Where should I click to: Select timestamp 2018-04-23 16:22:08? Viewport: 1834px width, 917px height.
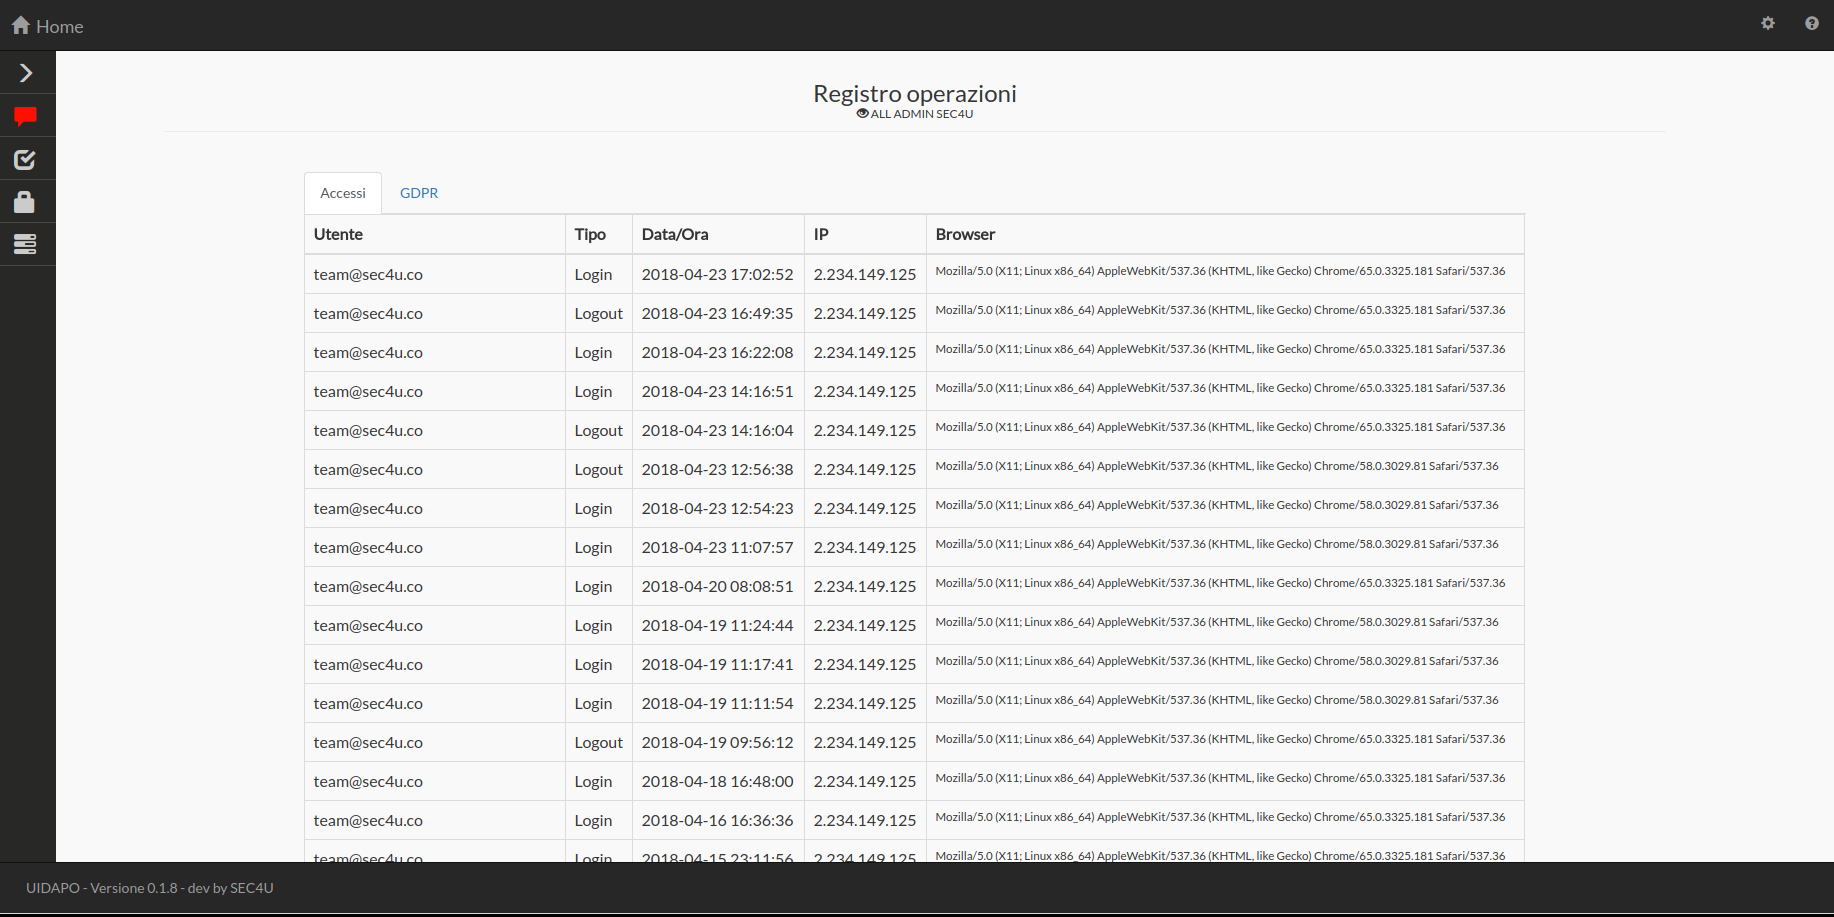(717, 352)
